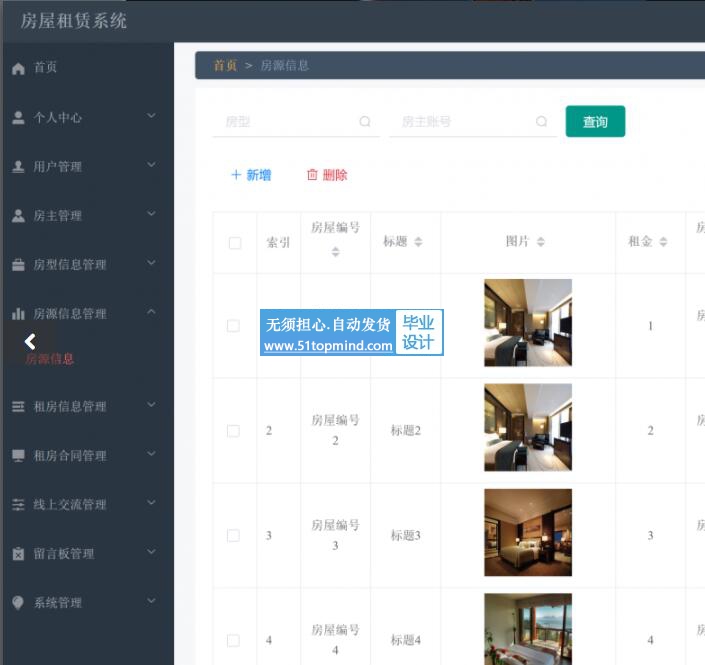
Task: Click the 房型信息管理 briefcase icon
Action: 18,265
